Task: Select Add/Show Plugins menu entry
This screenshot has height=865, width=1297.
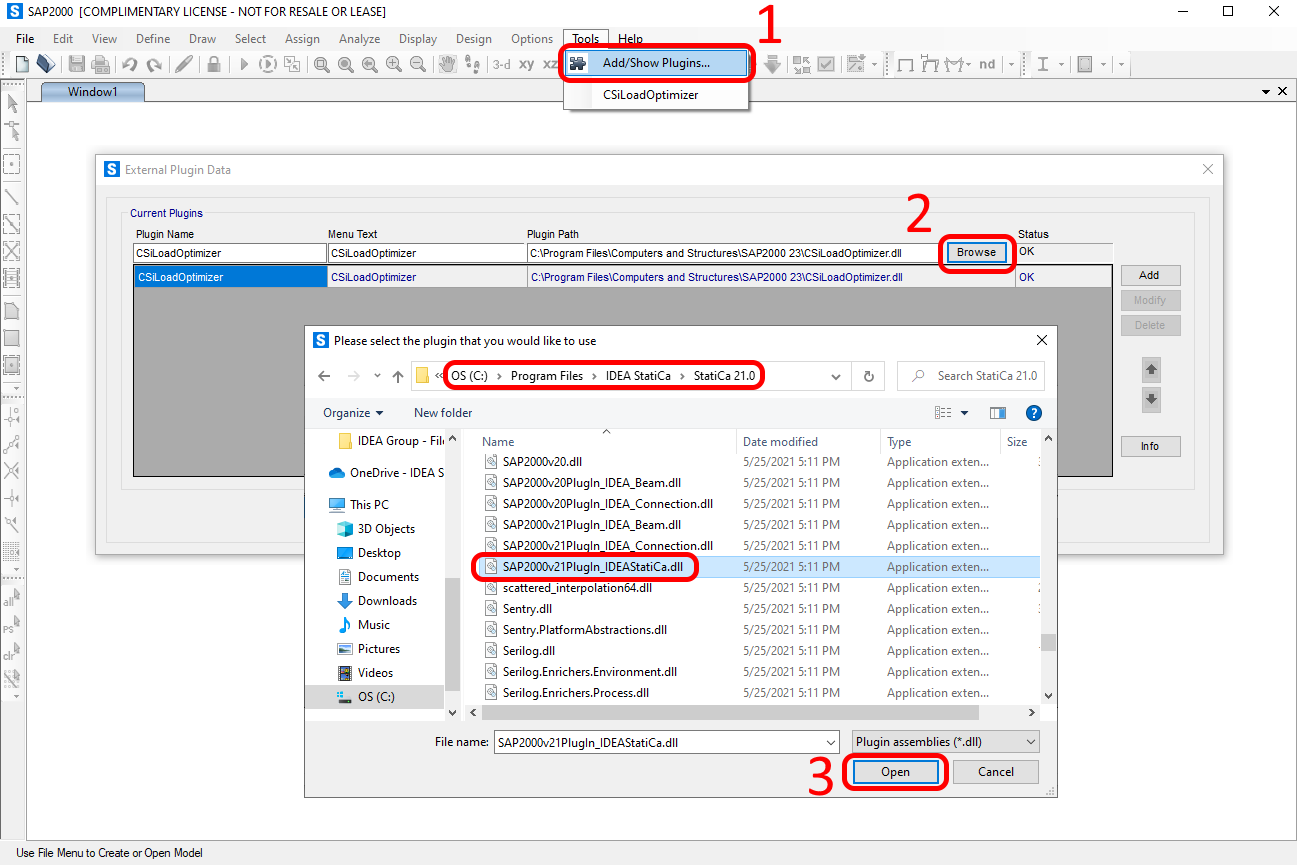Action: click(656, 63)
